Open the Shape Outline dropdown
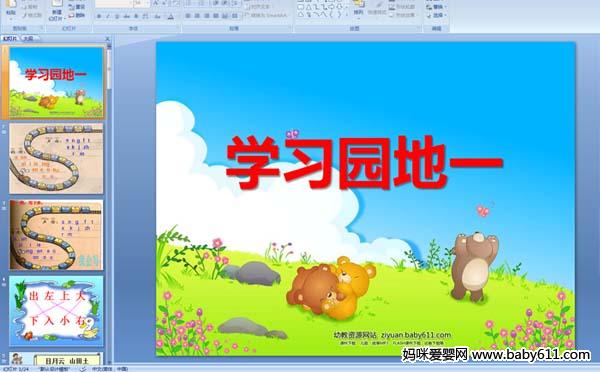Screen dimensions: 600x372 tap(403, 7)
